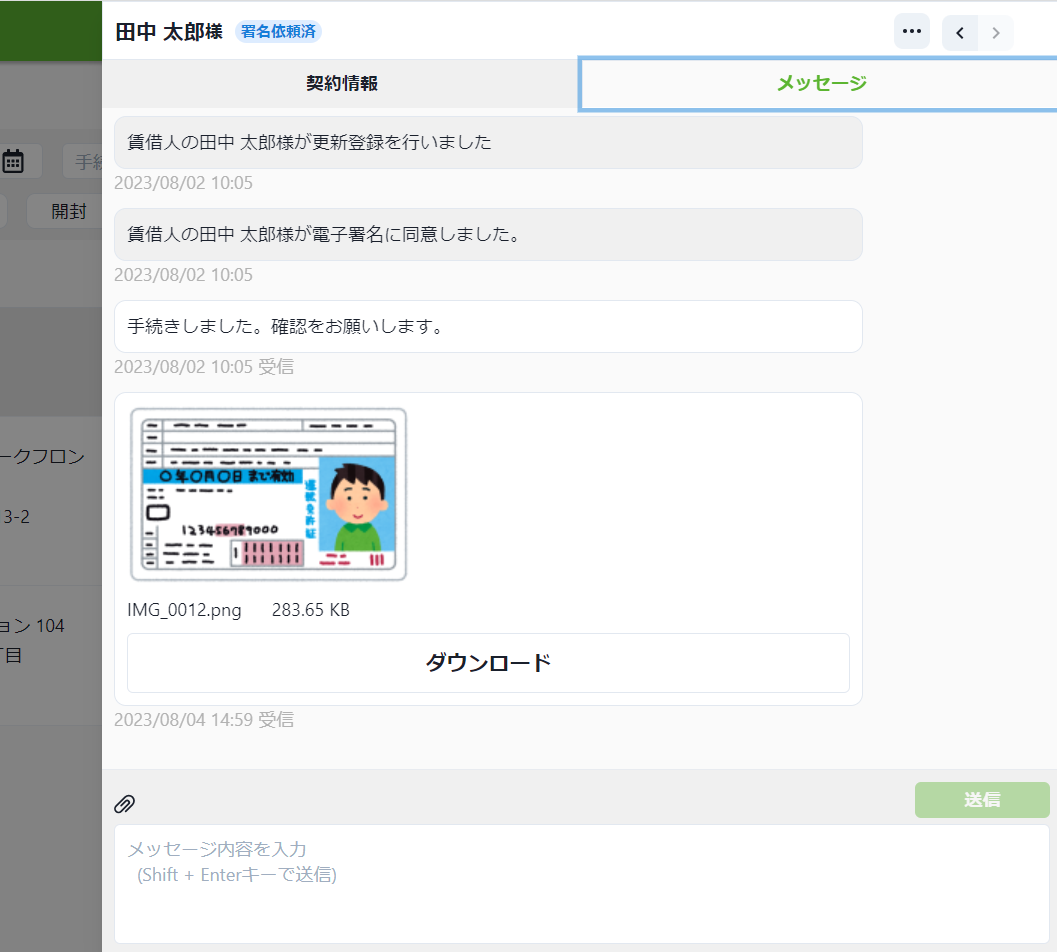Select message 手続きしました。確認をお願いします。

(x=488, y=326)
